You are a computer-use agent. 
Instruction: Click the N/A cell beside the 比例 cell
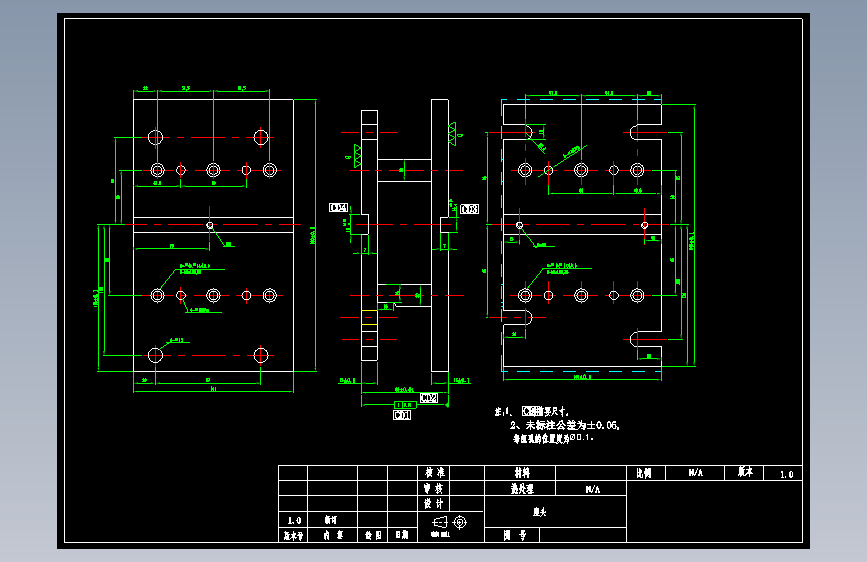[x=695, y=473]
